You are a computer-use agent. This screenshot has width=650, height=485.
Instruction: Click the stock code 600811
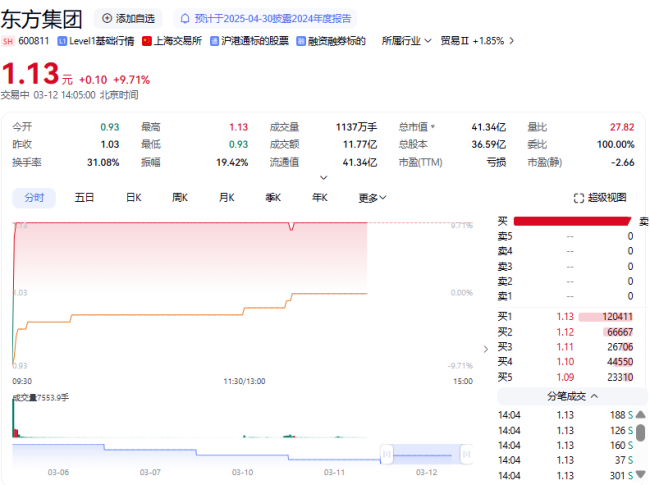[34, 41]
